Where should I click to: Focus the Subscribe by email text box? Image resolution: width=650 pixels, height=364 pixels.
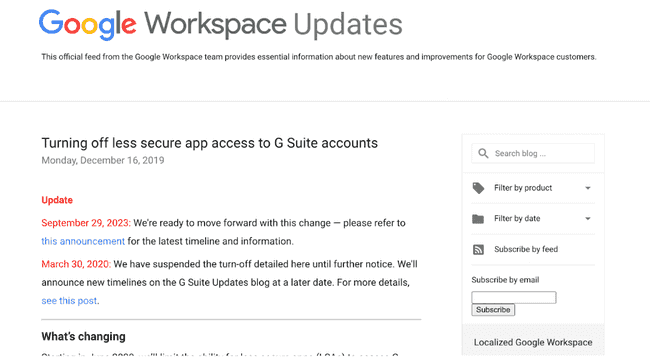point(514,297)
